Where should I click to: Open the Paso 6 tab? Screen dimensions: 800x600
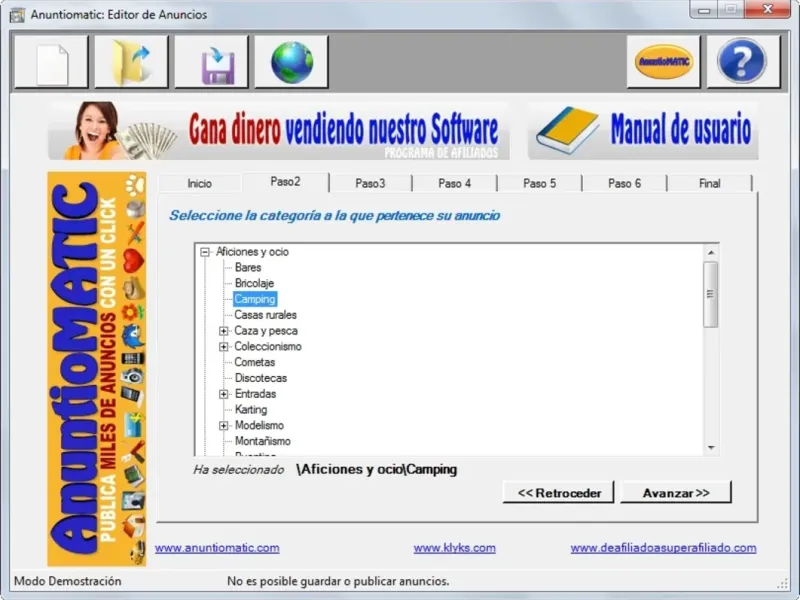click(x=624, y=184)
